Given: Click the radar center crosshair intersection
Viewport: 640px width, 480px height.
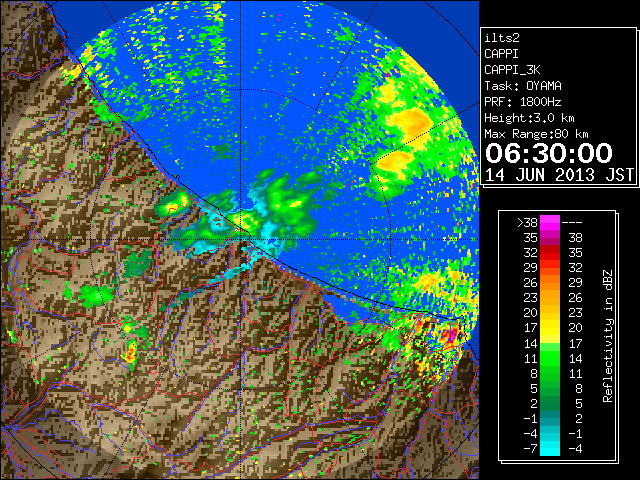Looking at the screenshot, I should (x=241, y=240).
